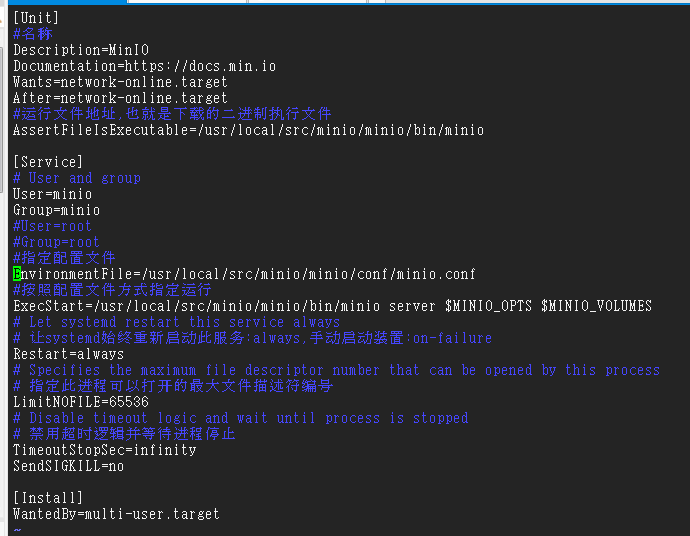Click the [Service] section header

(x=48, y=162)
